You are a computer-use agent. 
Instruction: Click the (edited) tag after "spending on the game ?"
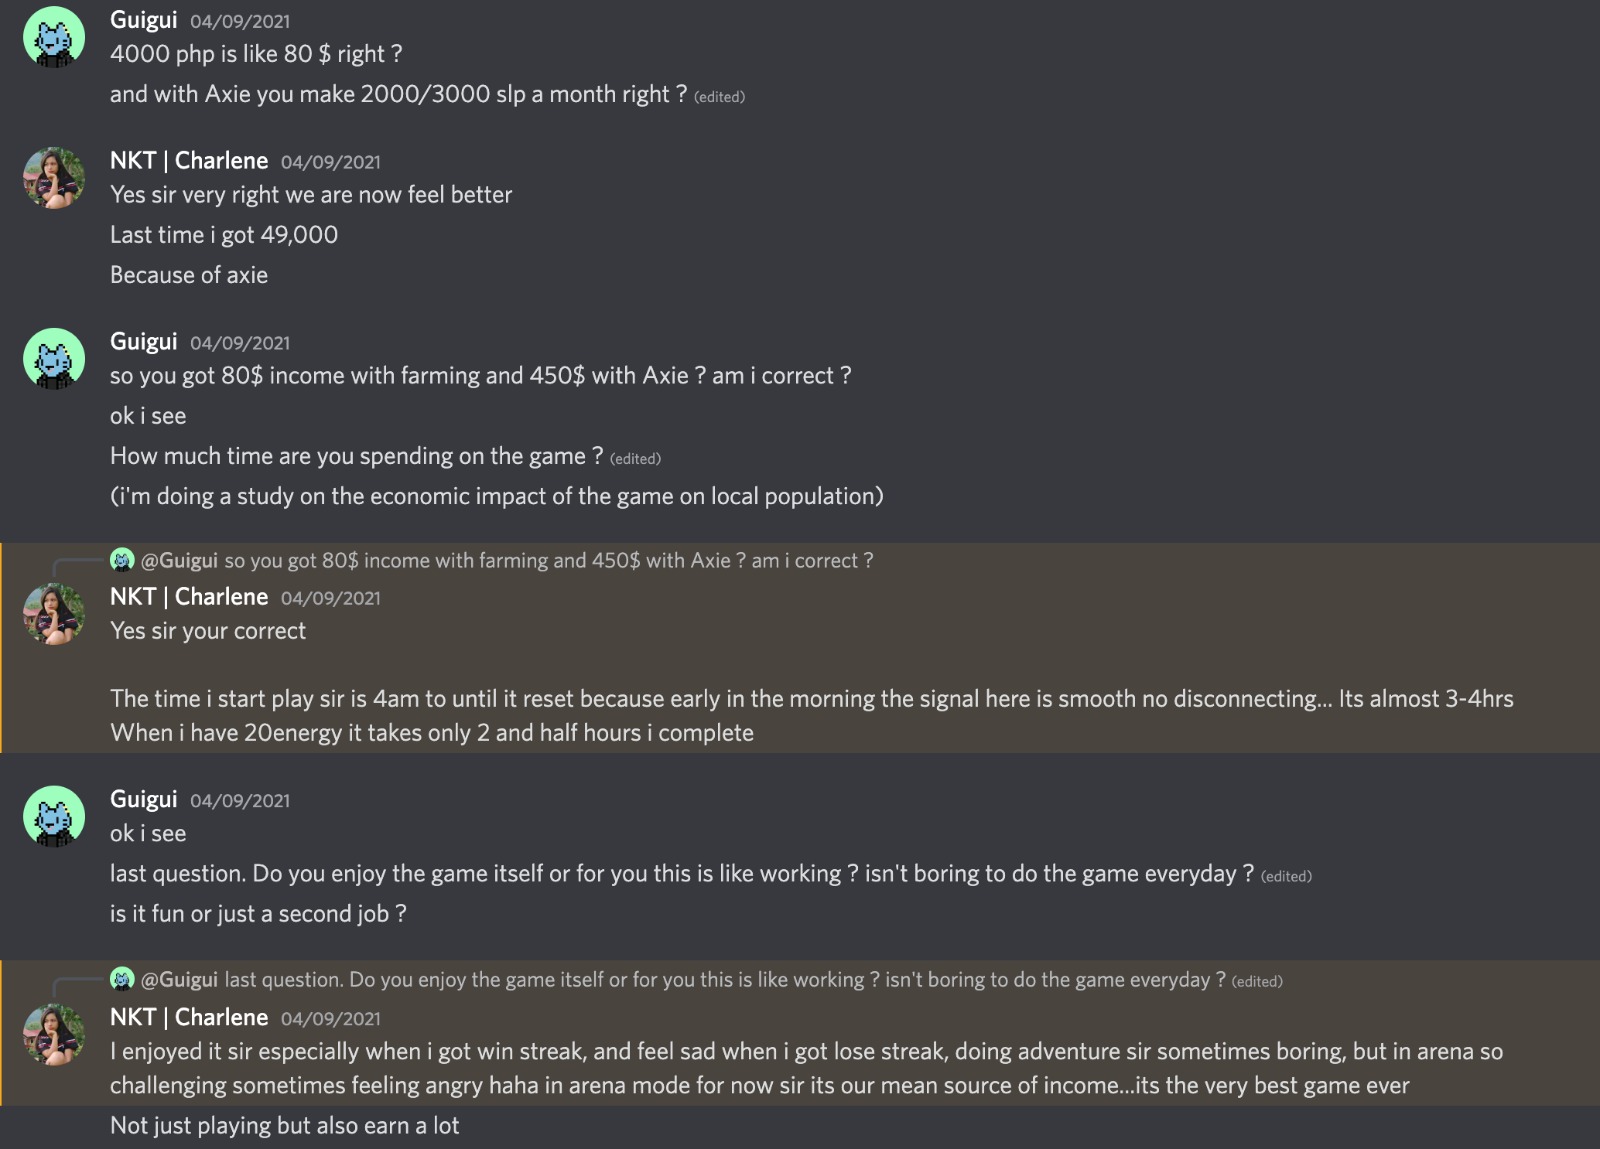click(x=635, y=459)
